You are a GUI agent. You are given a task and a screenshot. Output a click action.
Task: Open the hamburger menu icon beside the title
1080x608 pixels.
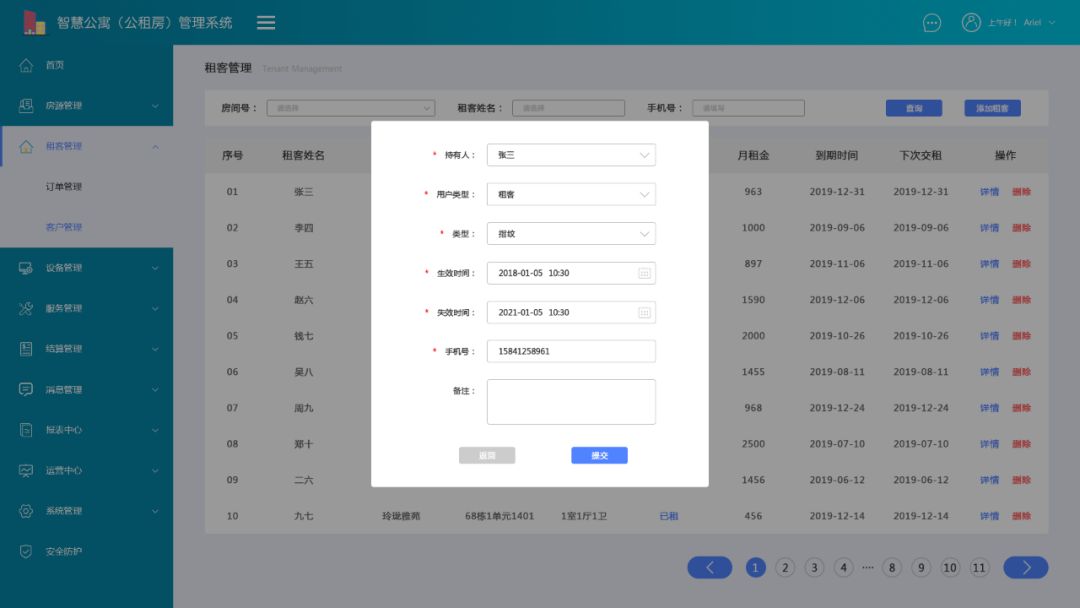point(265,22)
